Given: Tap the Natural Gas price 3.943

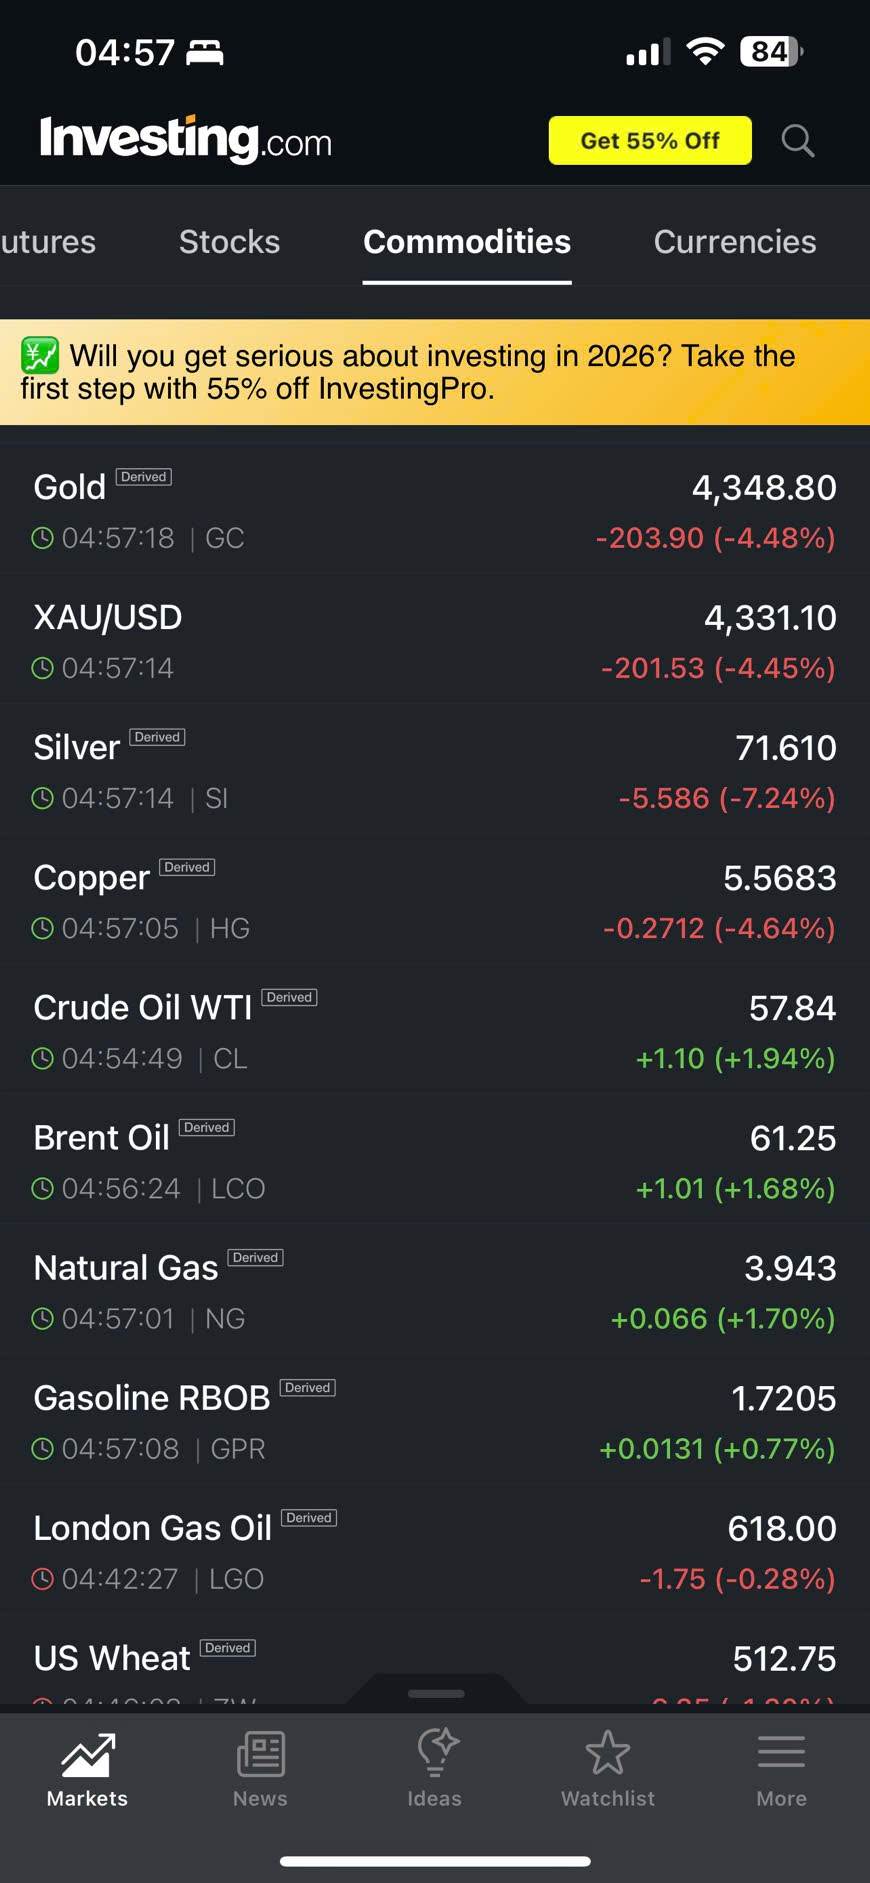Looking at the screenshot, I should [x=790, y=1268].
